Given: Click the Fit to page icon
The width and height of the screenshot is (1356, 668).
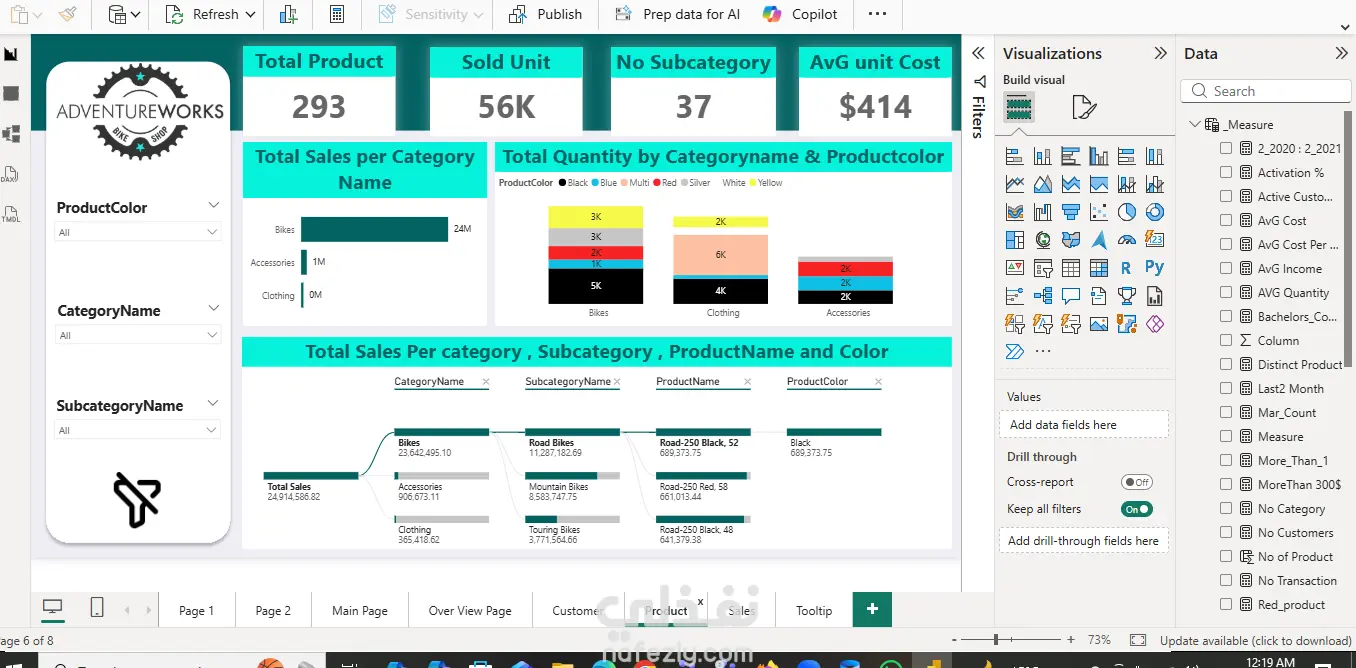Looking at the screenshot, I should pos(1138,640).
